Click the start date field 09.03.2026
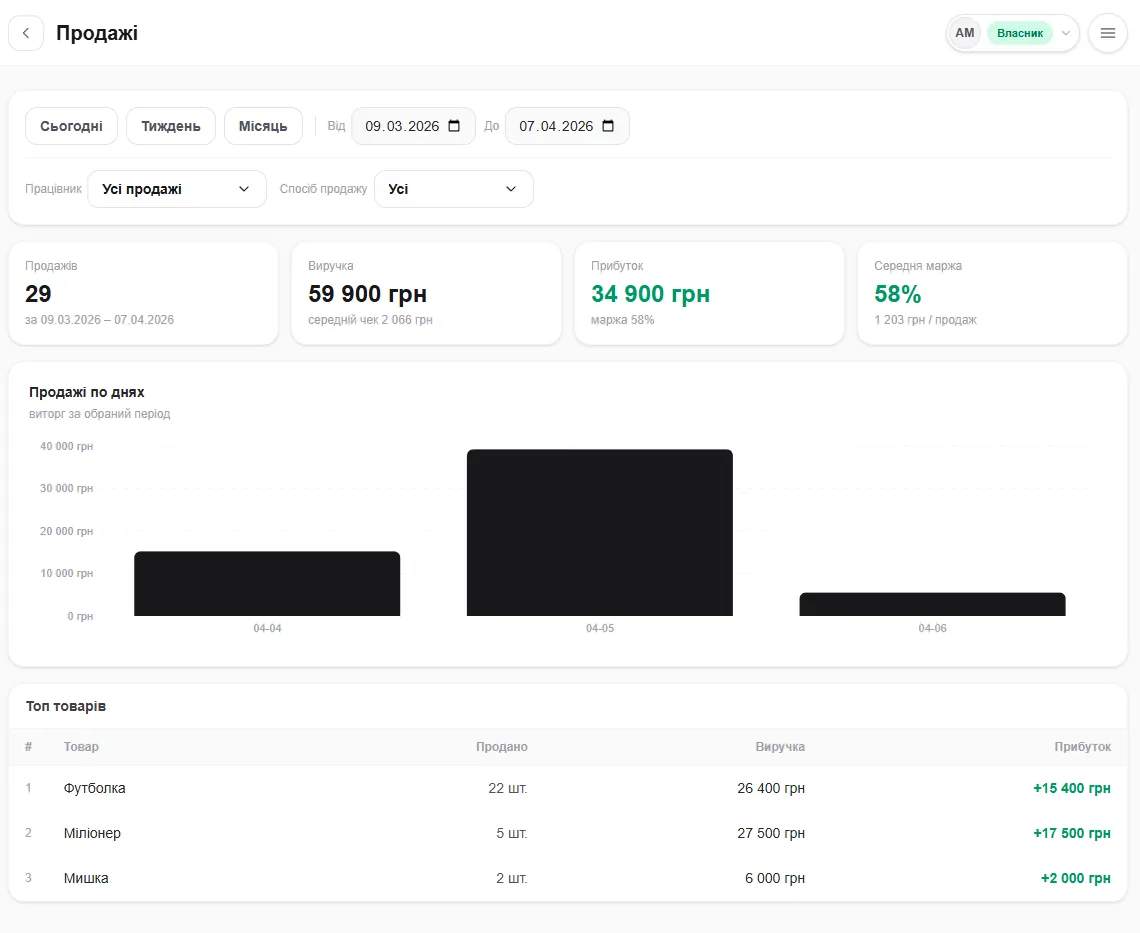 point(413,126)
